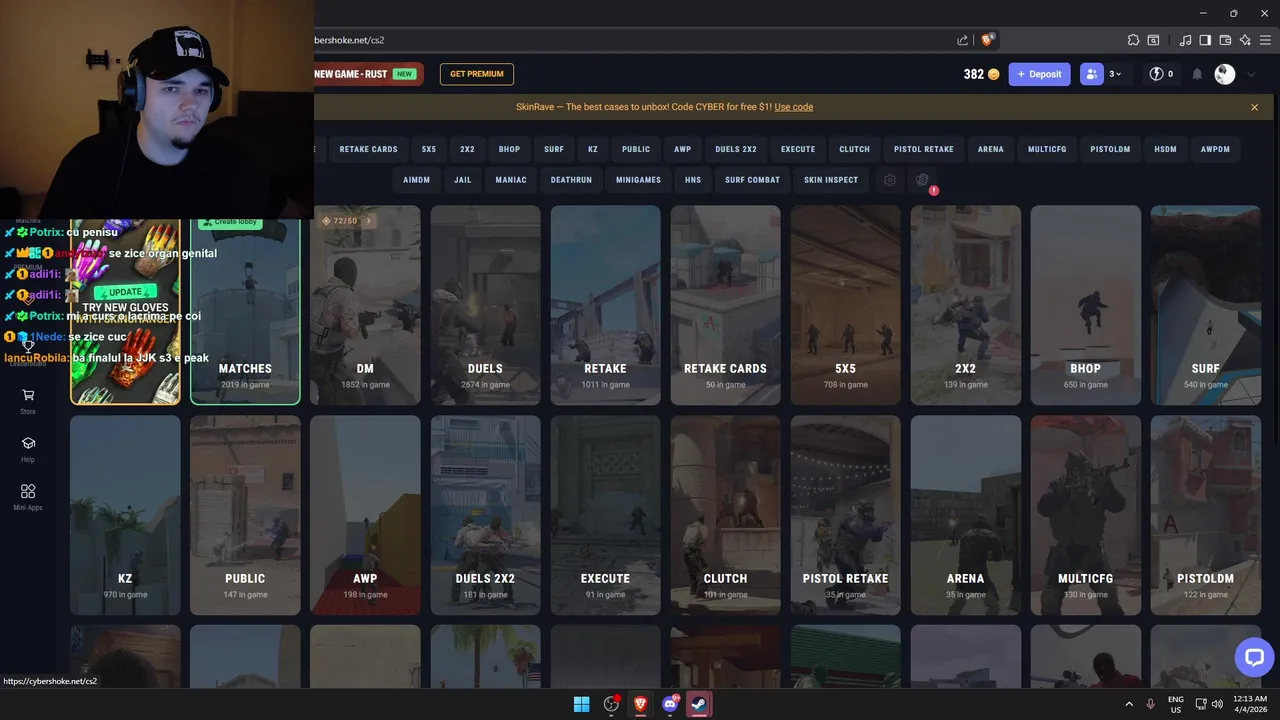Click the notifications bell icon
Screen dimensions: 1280x720
click(1197, 74)
